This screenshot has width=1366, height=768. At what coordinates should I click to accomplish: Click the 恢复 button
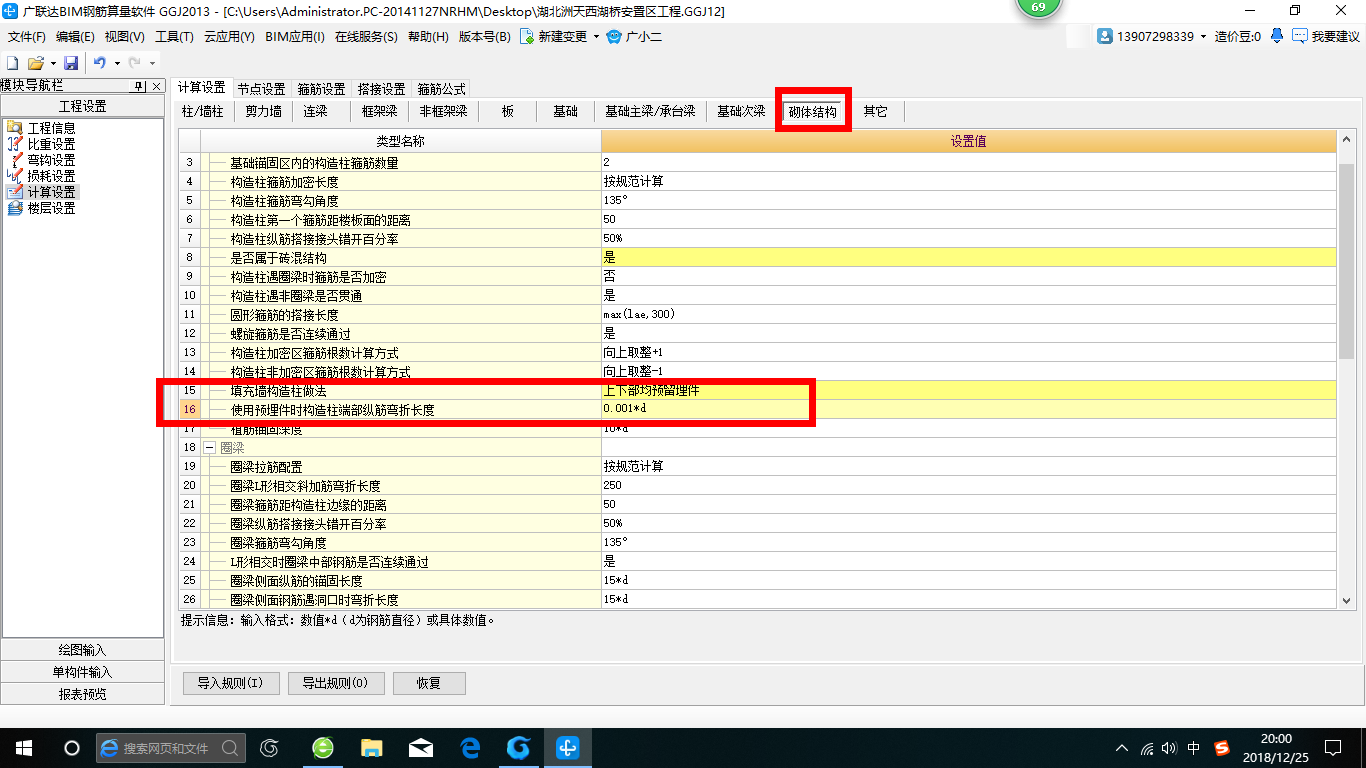click(429, 684)
